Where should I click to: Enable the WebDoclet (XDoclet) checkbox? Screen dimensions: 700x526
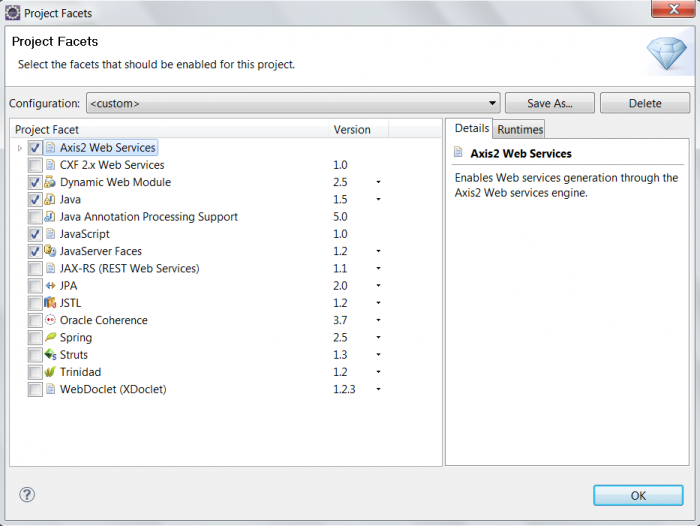[35, 389]
